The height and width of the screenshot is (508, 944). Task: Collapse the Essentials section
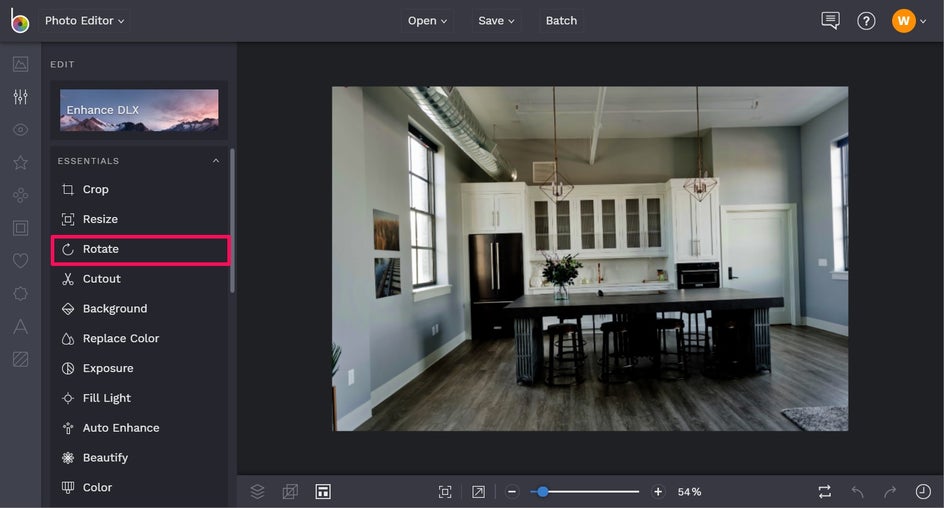pos(216,161)
